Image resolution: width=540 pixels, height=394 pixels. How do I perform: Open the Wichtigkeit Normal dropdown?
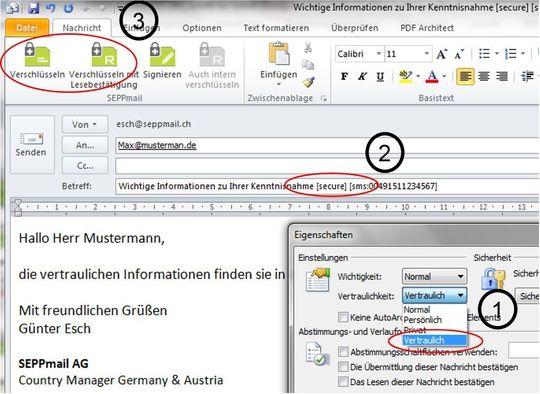click(x=434, y=277)
